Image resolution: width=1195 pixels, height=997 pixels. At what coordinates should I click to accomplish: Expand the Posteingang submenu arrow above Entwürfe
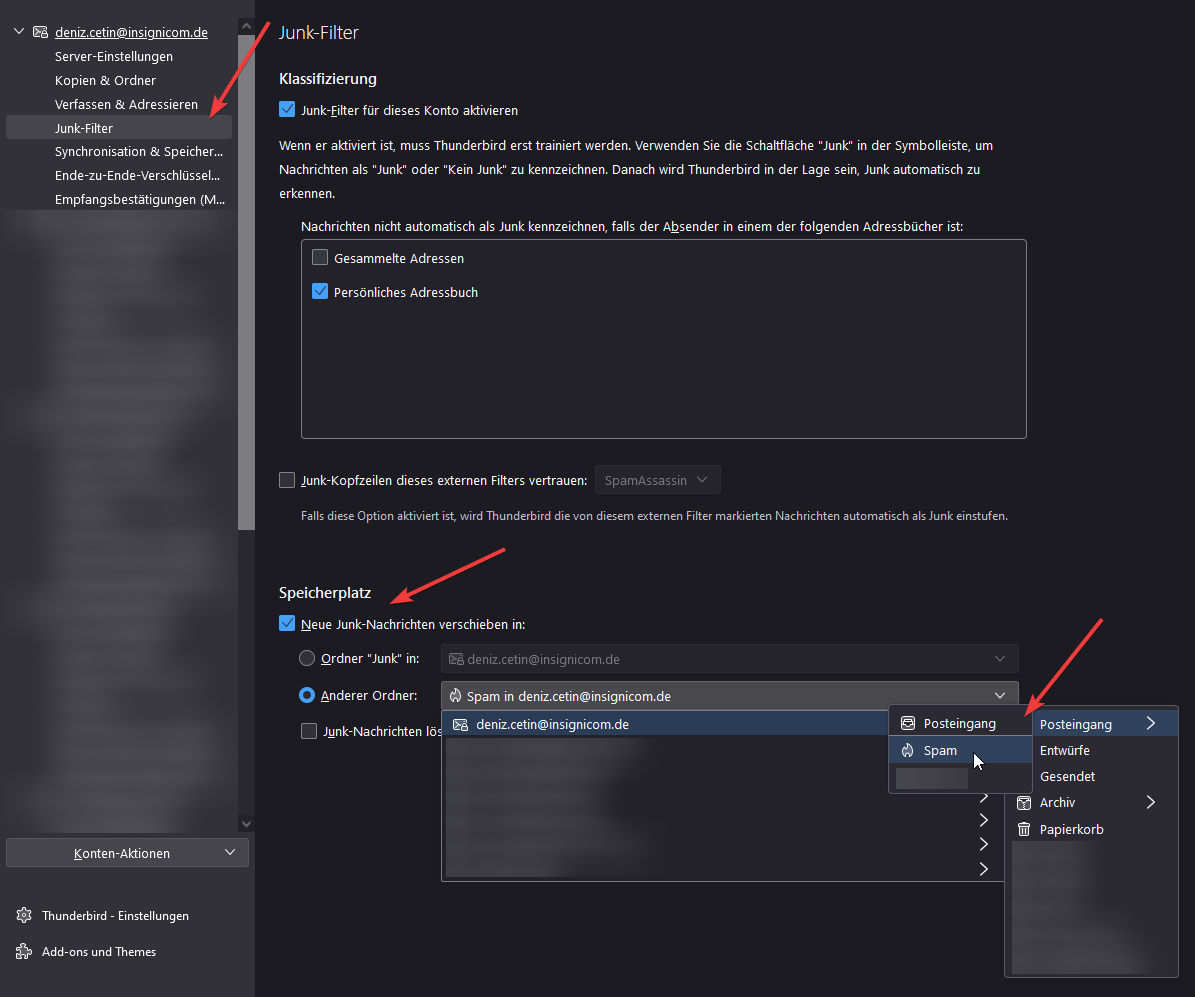click(x=1151, y=723)
